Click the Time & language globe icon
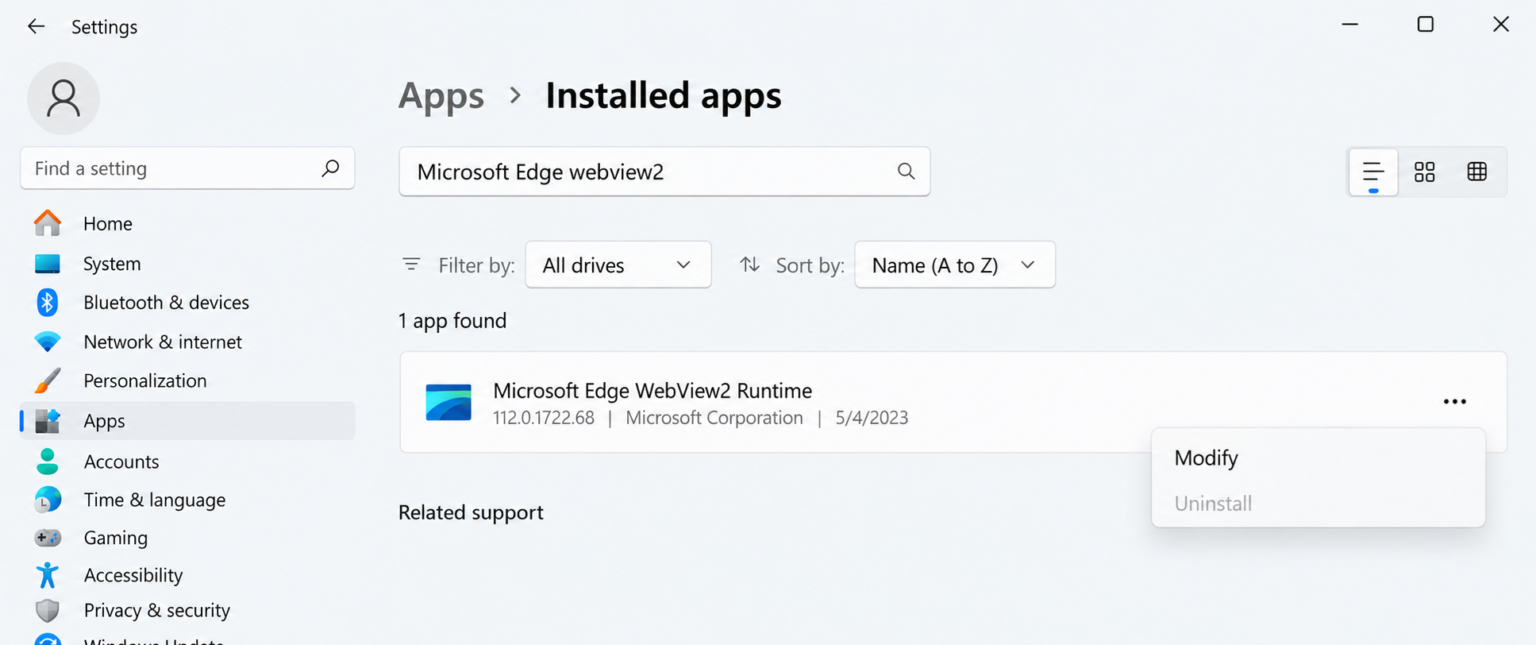The width and height of the screenshot is (1536, 645). tap(47, 499)
